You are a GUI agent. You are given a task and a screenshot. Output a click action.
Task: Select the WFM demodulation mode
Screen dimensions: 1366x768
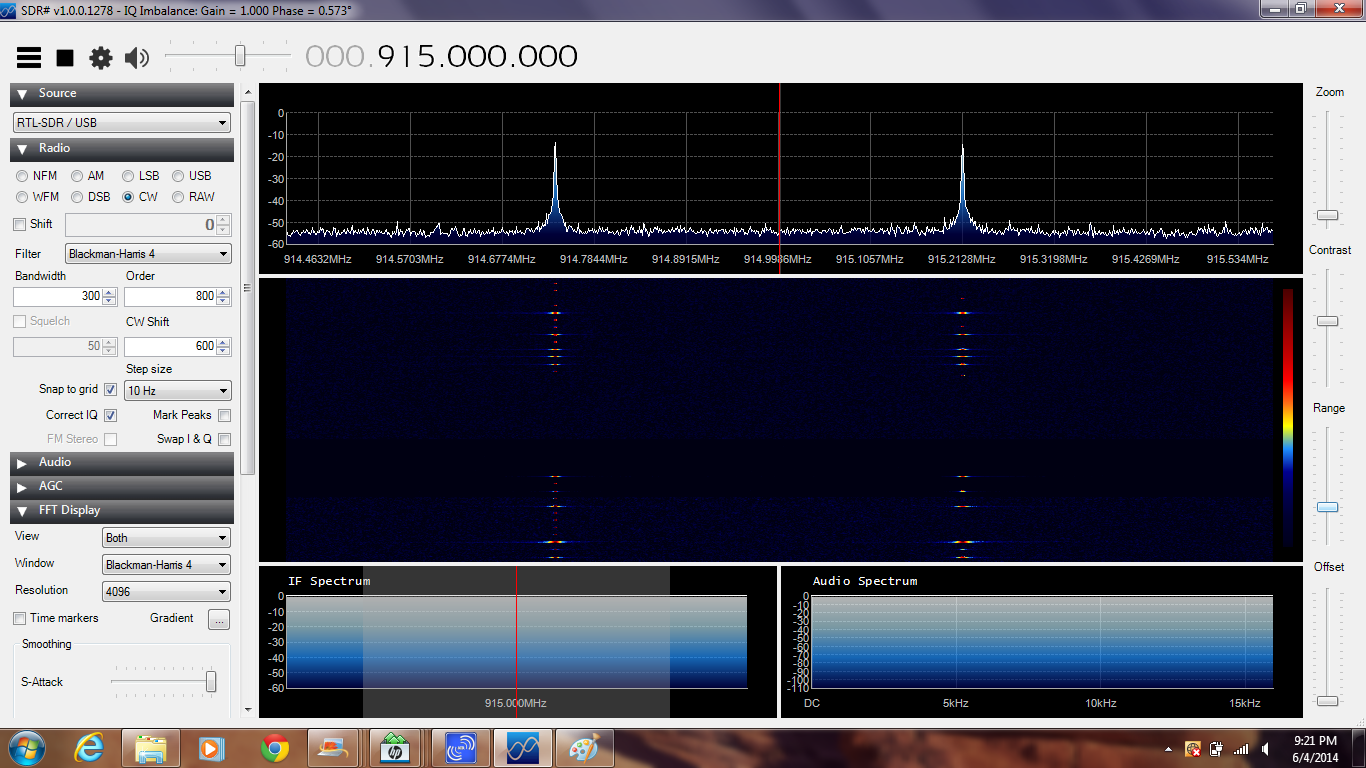coord(22,197)
